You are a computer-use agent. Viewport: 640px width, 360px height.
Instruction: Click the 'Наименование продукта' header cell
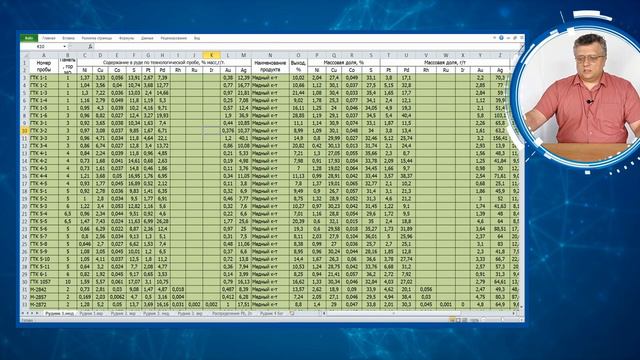click(x=270, y=66)
